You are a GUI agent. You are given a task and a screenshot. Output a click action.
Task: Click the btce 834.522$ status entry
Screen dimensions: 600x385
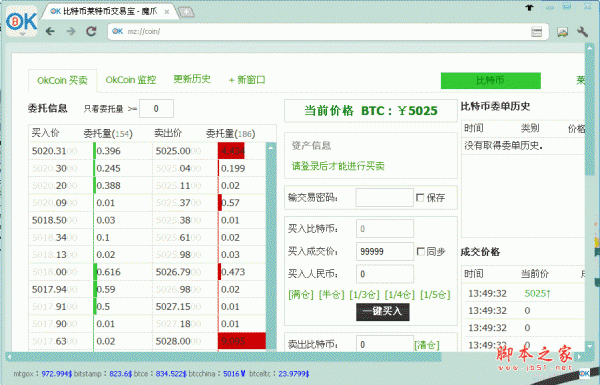click(x=160, y=374)
